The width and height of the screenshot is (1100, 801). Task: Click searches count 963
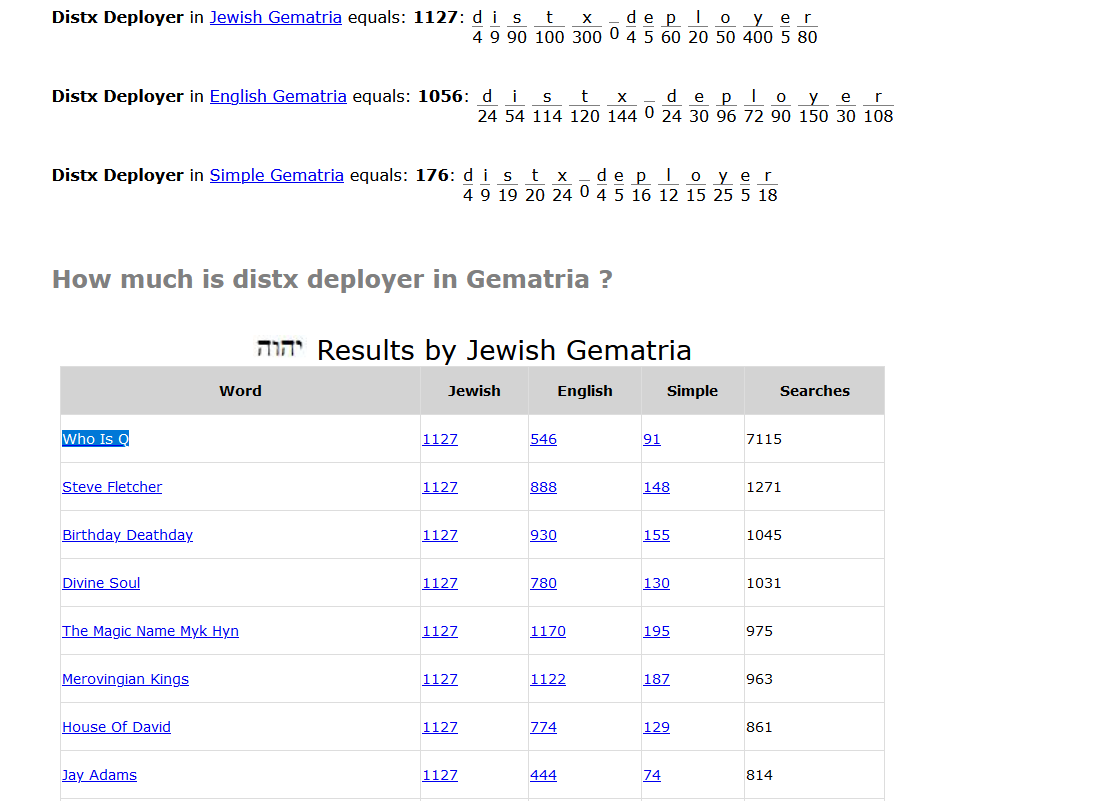(x=760, y=679)
